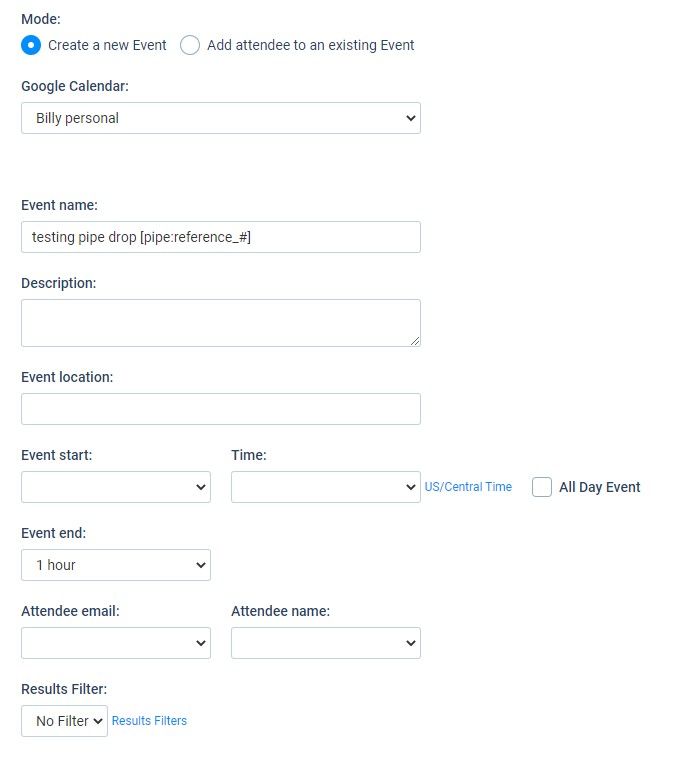Select the Create a new Event radio button
This screenshot has width=674, height=762.
[31, 45]
